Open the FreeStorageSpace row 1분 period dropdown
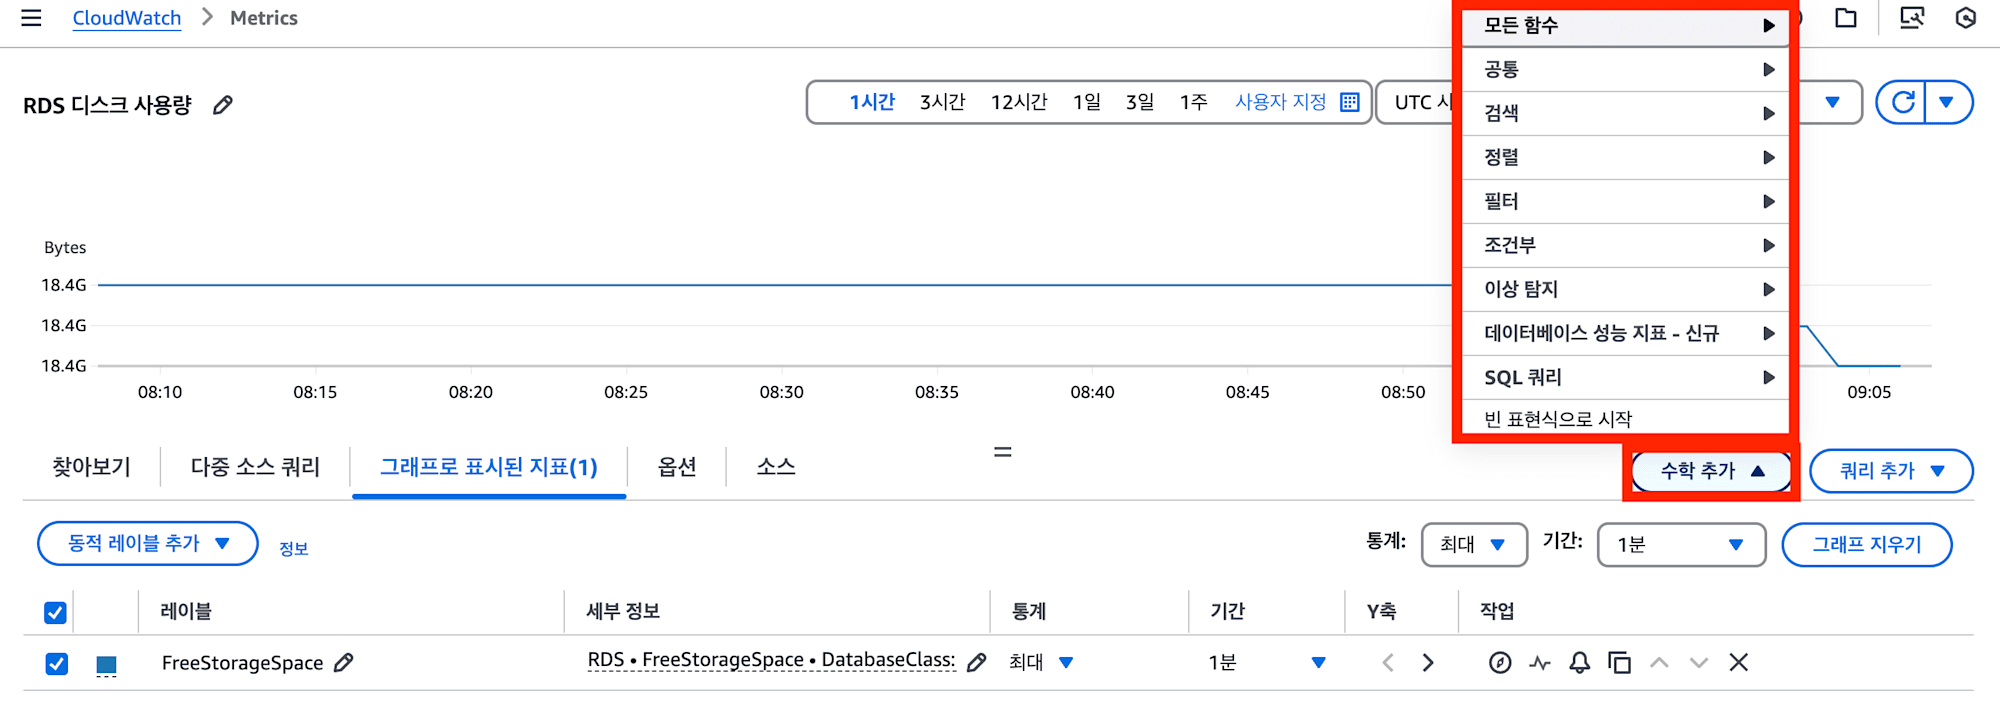 coord(1267,662)
